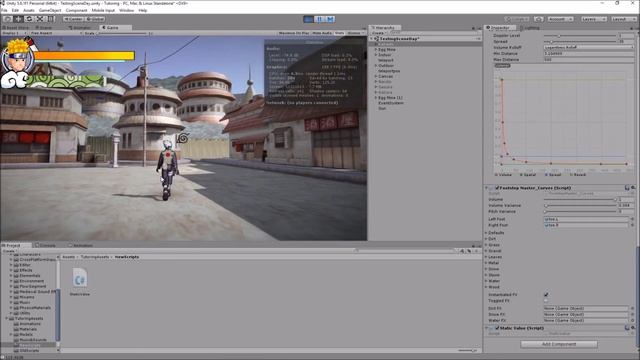Select the Rotate tool in the toolbar
Image resolution: width=640 pixels, height=360 pixels.
[x=29, y=19]
